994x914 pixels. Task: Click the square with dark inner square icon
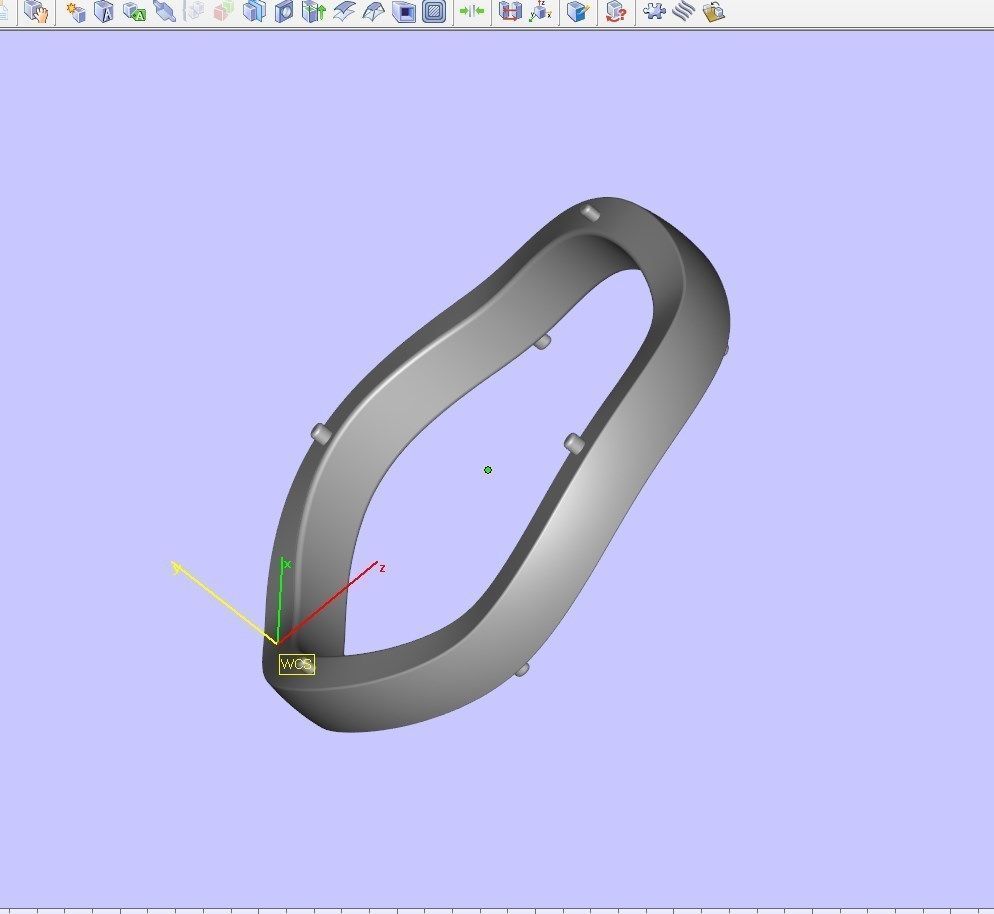click(x=404, y=11)
